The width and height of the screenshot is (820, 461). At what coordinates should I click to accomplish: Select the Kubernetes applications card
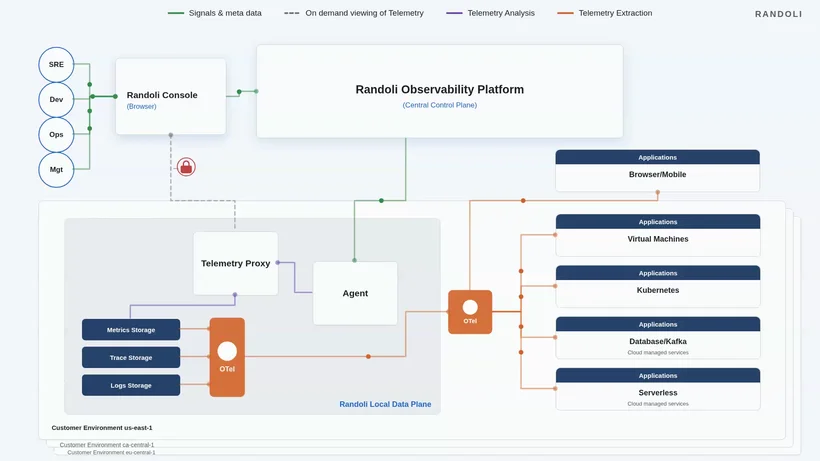point(657,286)
